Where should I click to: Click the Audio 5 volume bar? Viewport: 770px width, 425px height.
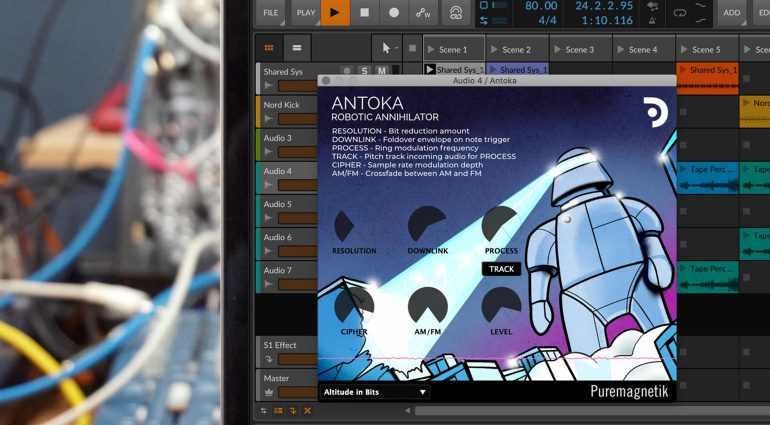(x=298, y=218)
